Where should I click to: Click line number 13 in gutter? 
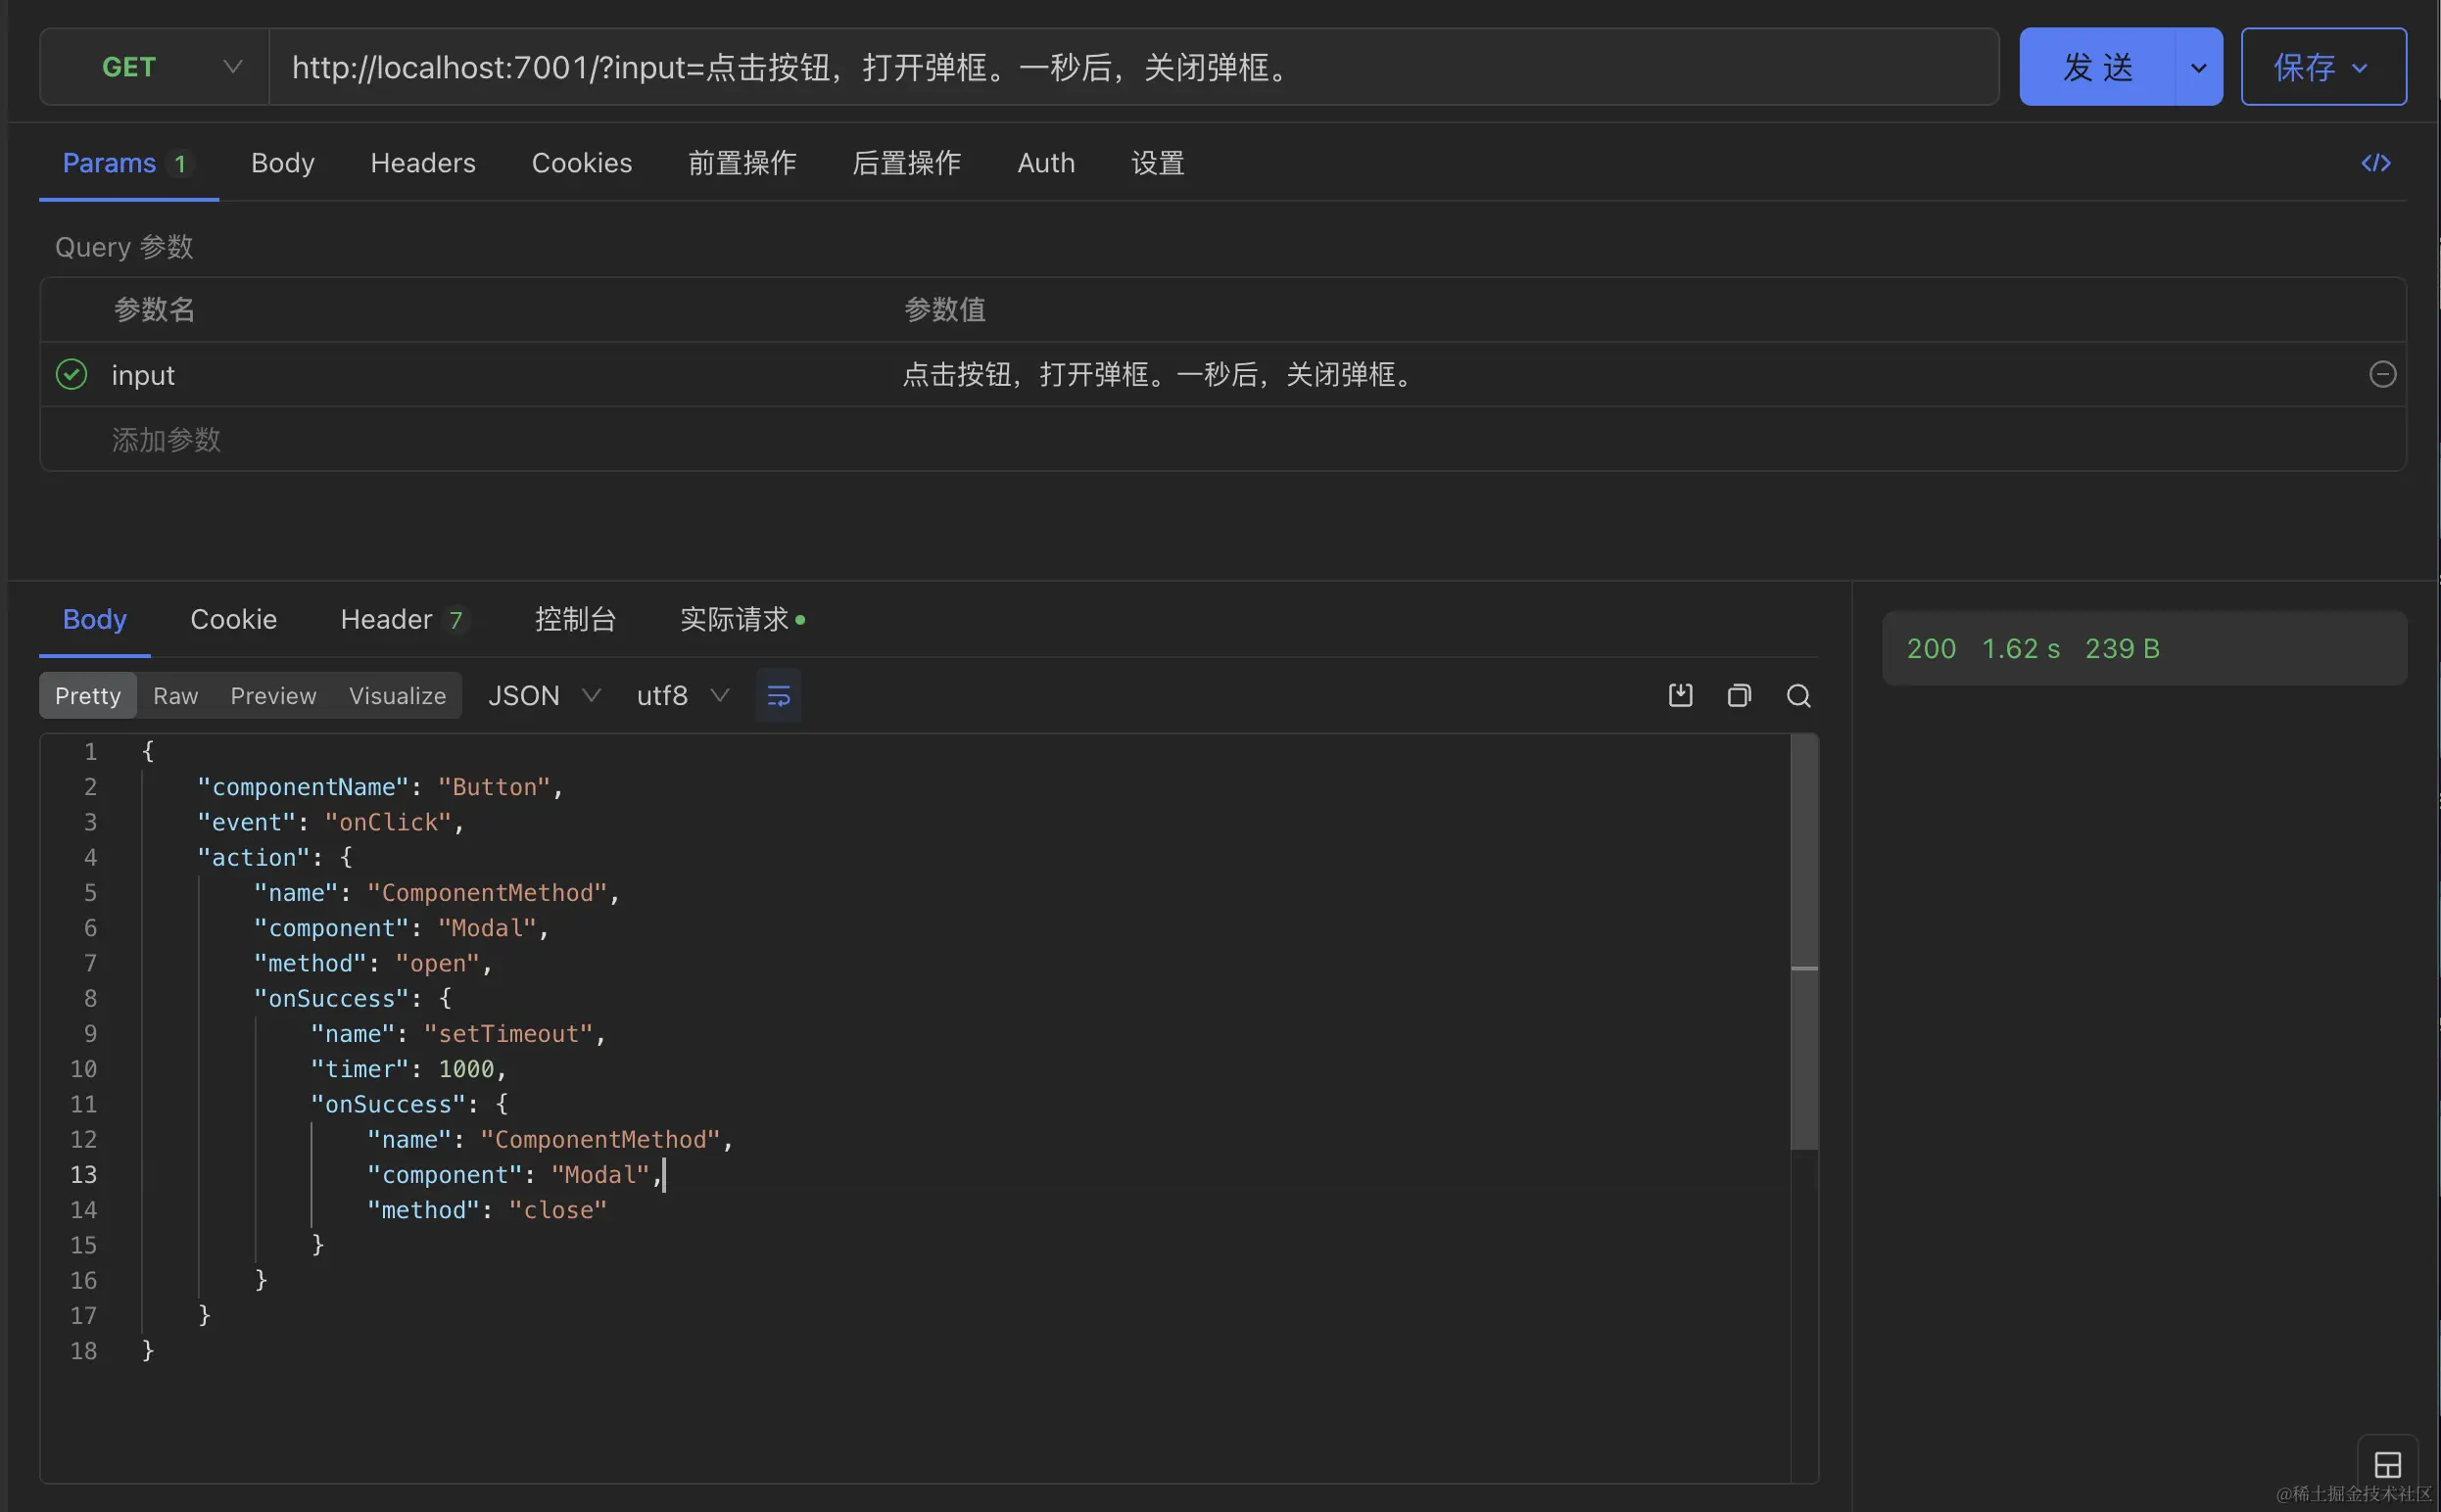pos(83,1174)
